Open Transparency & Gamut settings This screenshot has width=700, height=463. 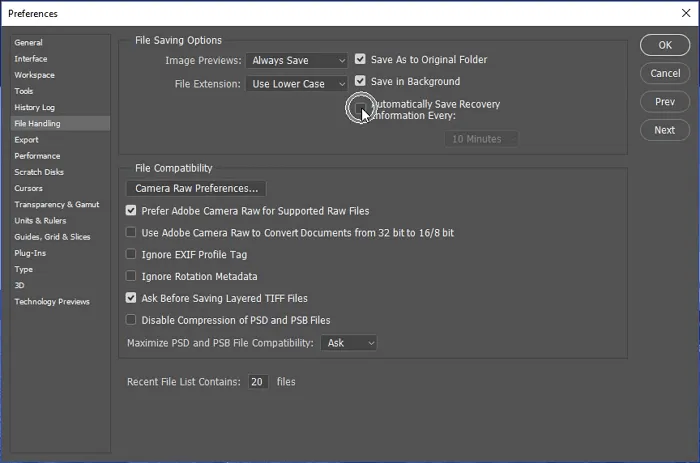tap(56, 204)
